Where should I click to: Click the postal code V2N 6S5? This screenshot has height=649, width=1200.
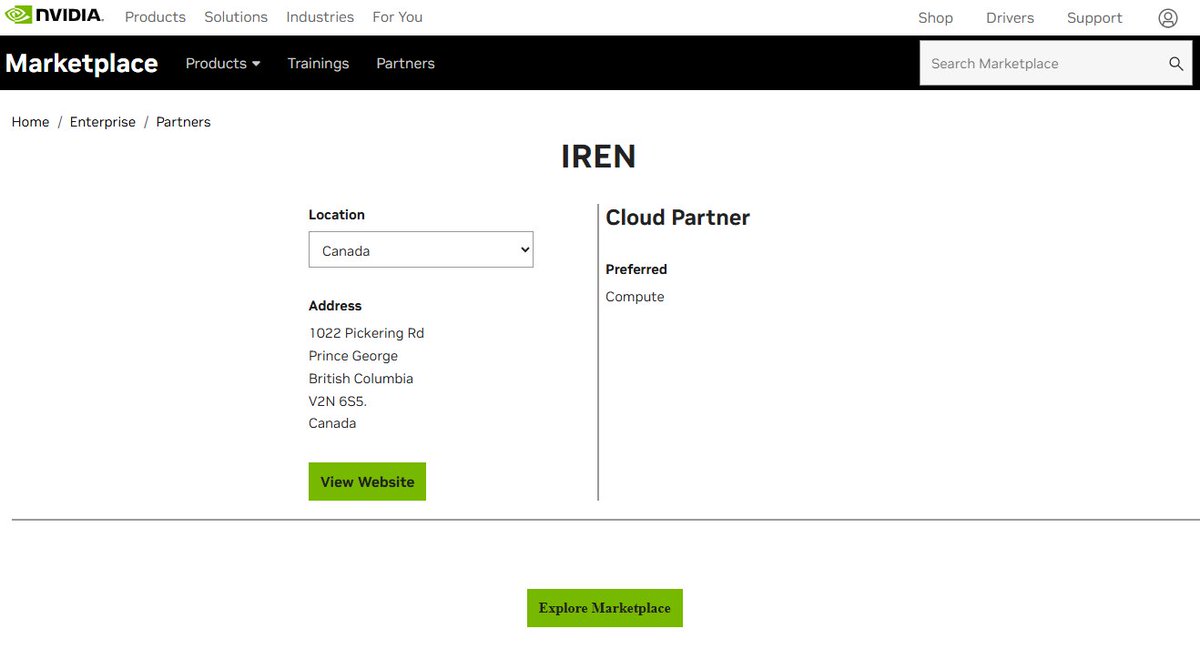338,401
